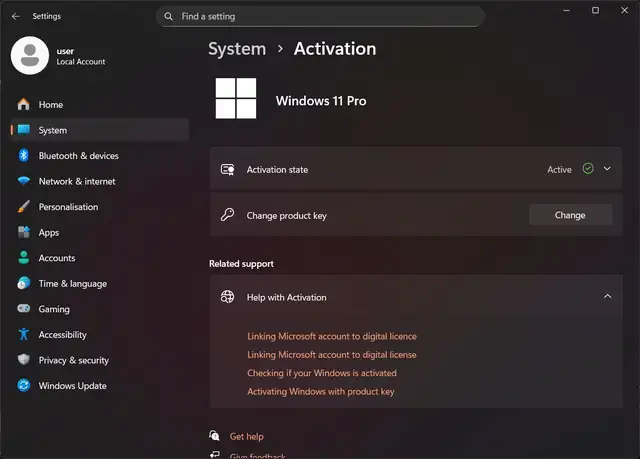Go to Network & internet settings
This screenshot has height=459, width=640.
100,181
